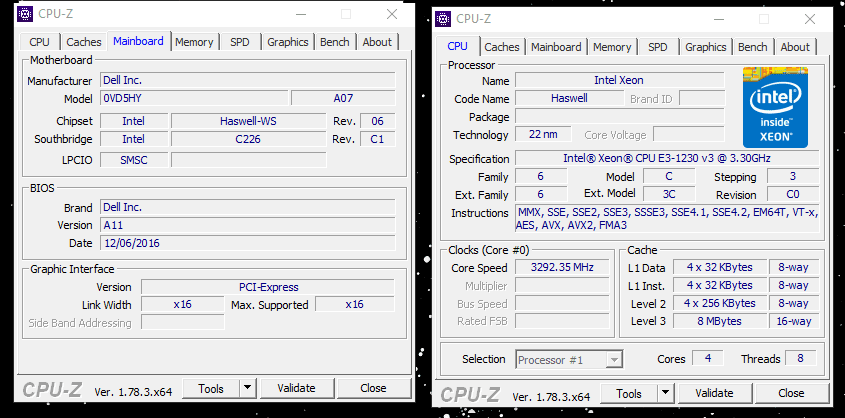Open the SPD tab in the left window
The height and width of the screenshot is (418, 845).
240,42
